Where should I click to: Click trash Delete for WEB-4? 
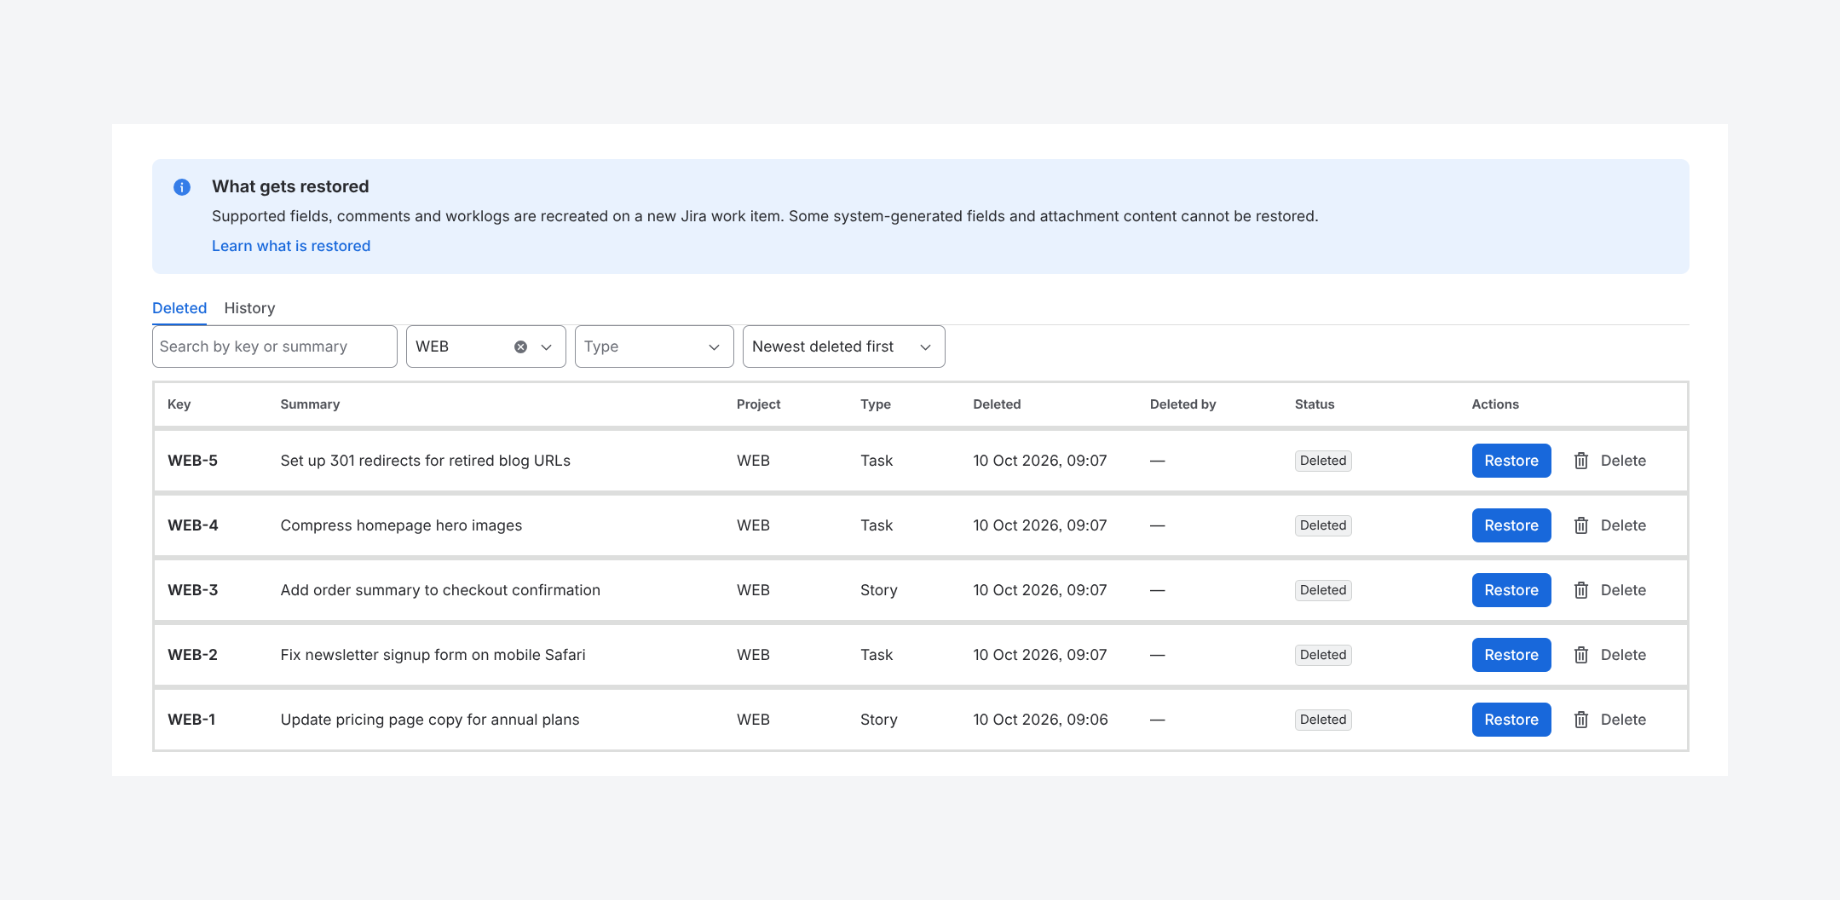[x=1609, y=526]
